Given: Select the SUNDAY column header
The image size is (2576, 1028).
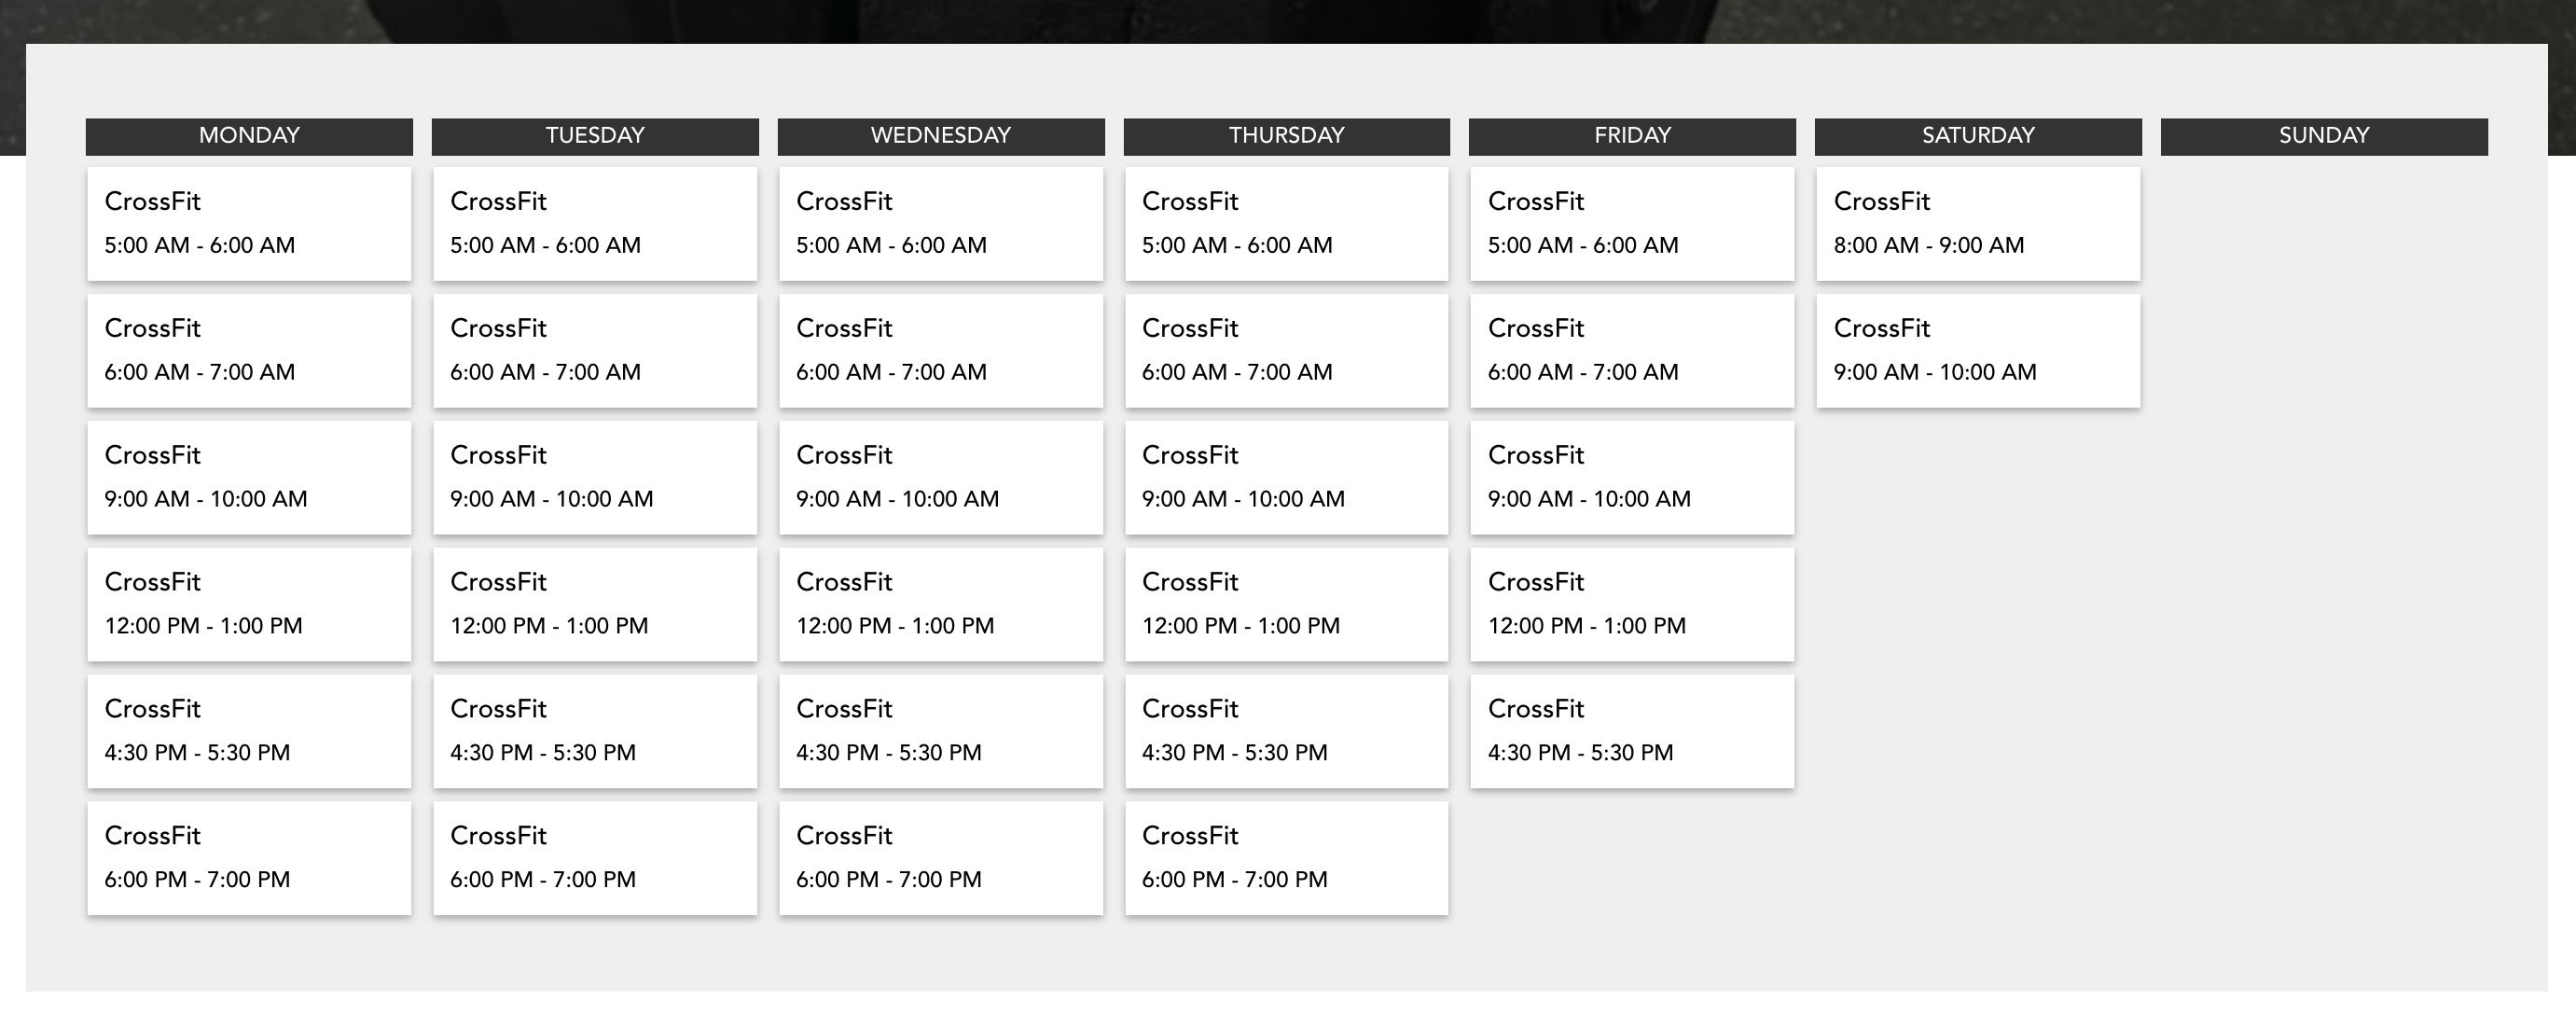Looking at the screenshot, I should (2324, 137).
